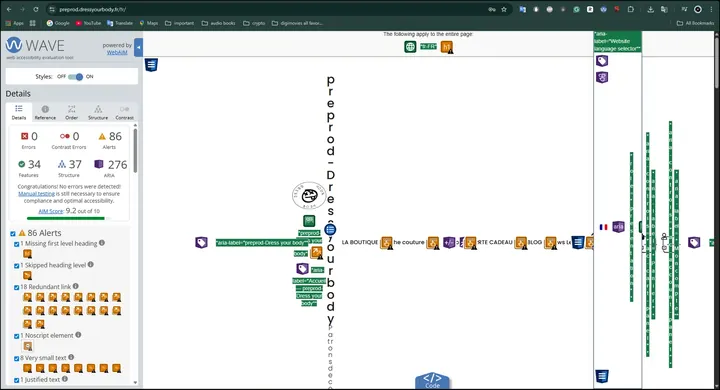This screenshot has height=390, width=720.
Task: Open the Google bookmark
Action: pyautogui.click(x=58, y=23)
